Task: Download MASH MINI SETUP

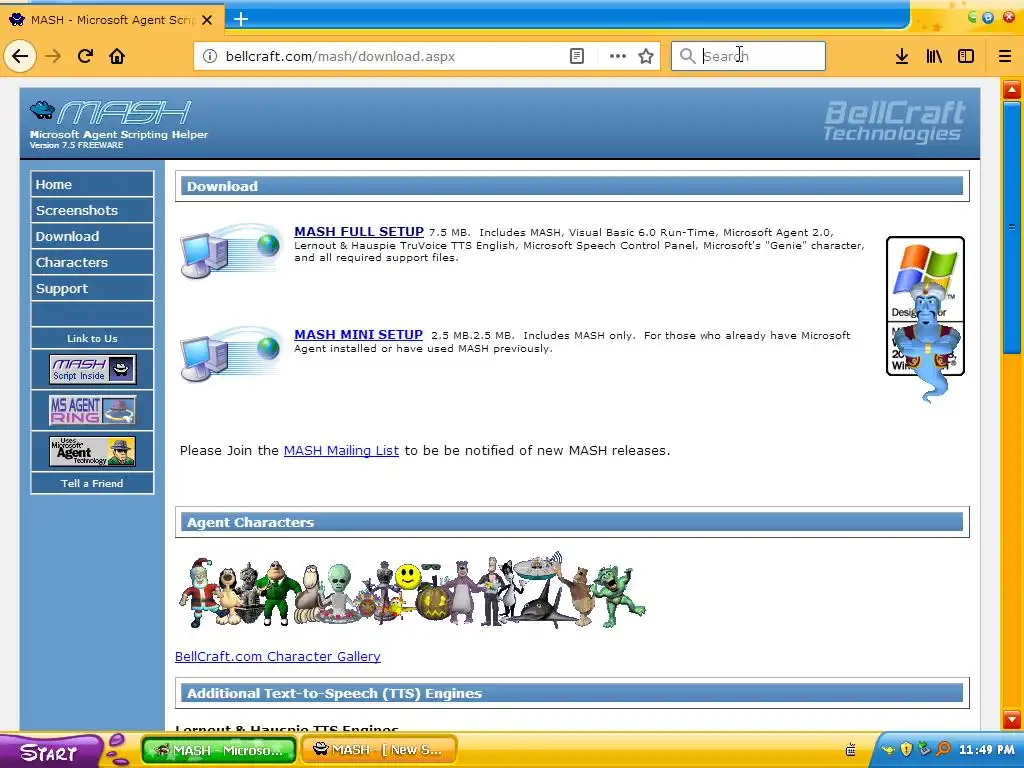Action: click(x=359, y=335)
